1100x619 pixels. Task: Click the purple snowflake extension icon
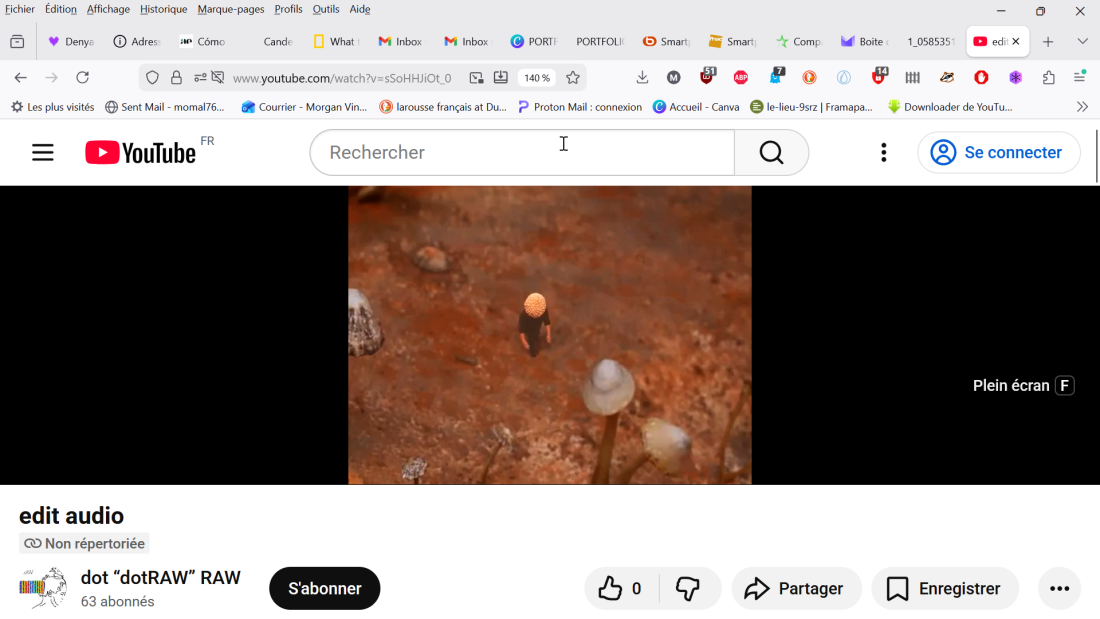1016,78
